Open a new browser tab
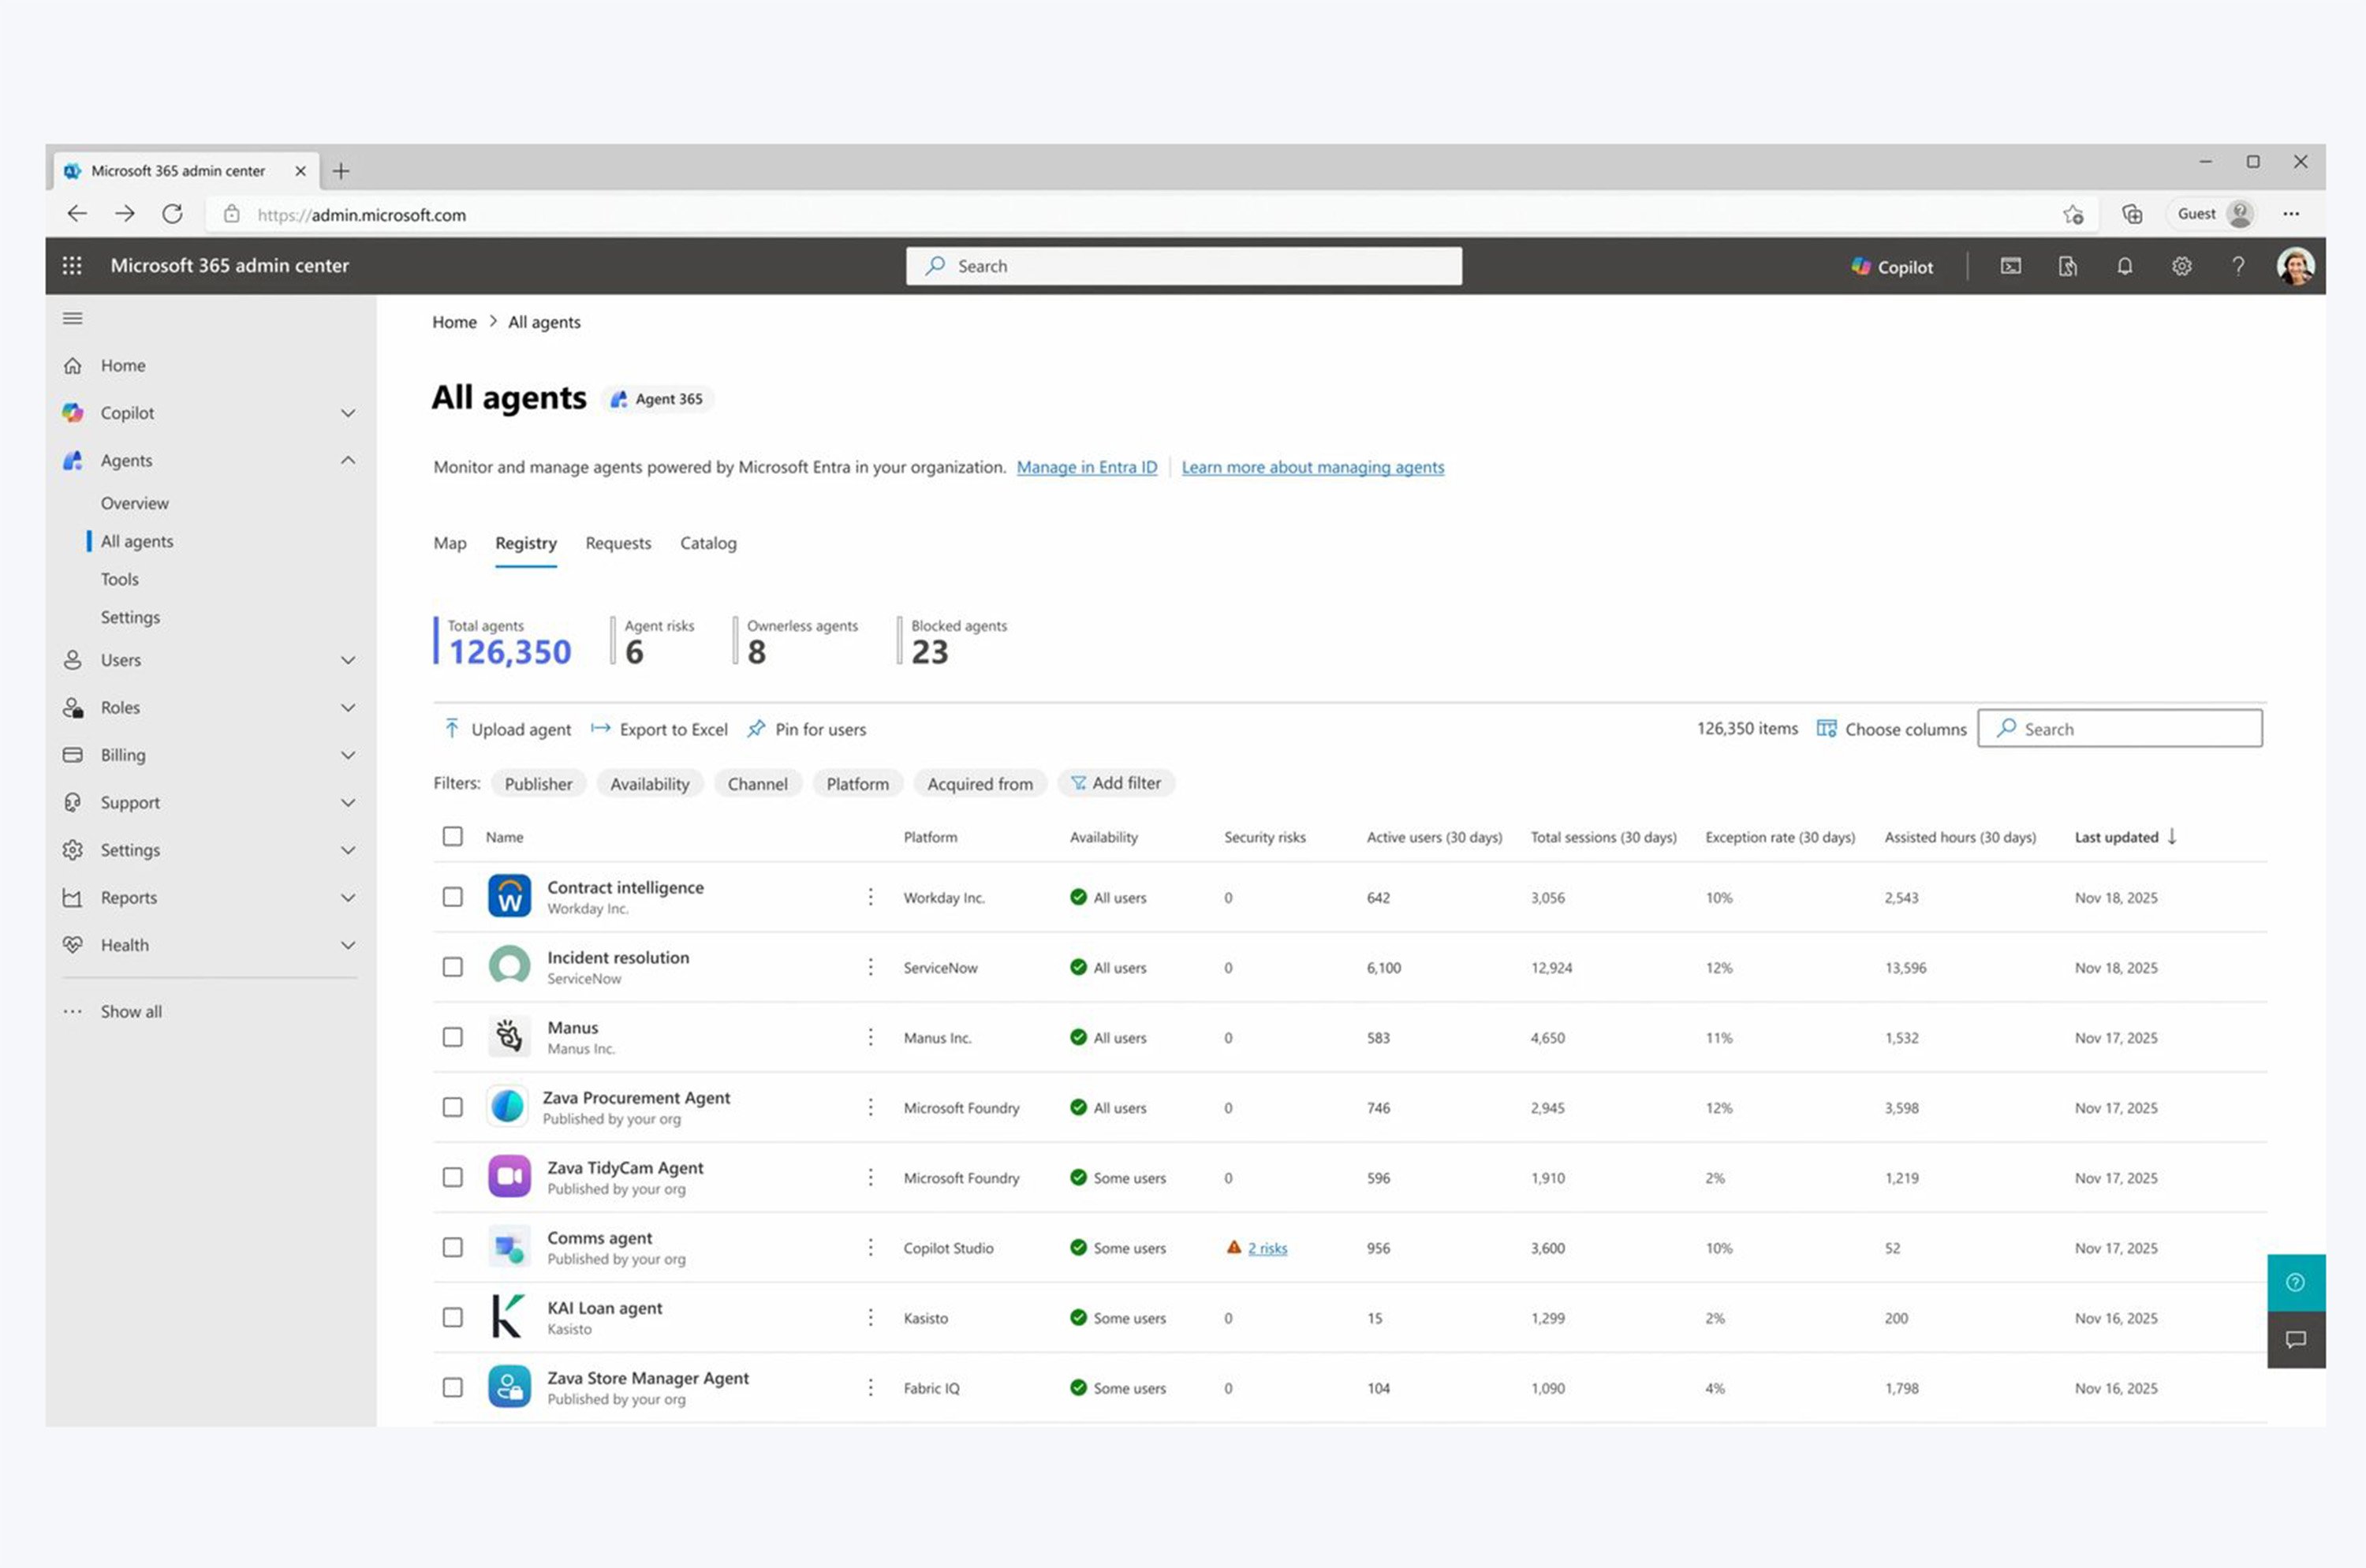 [341, 171]
